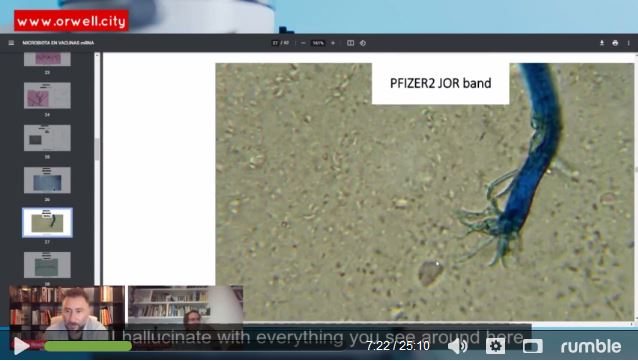
Task: Click the video timestamp 7:22 / 25:10
Action: [x=398, y=346]
